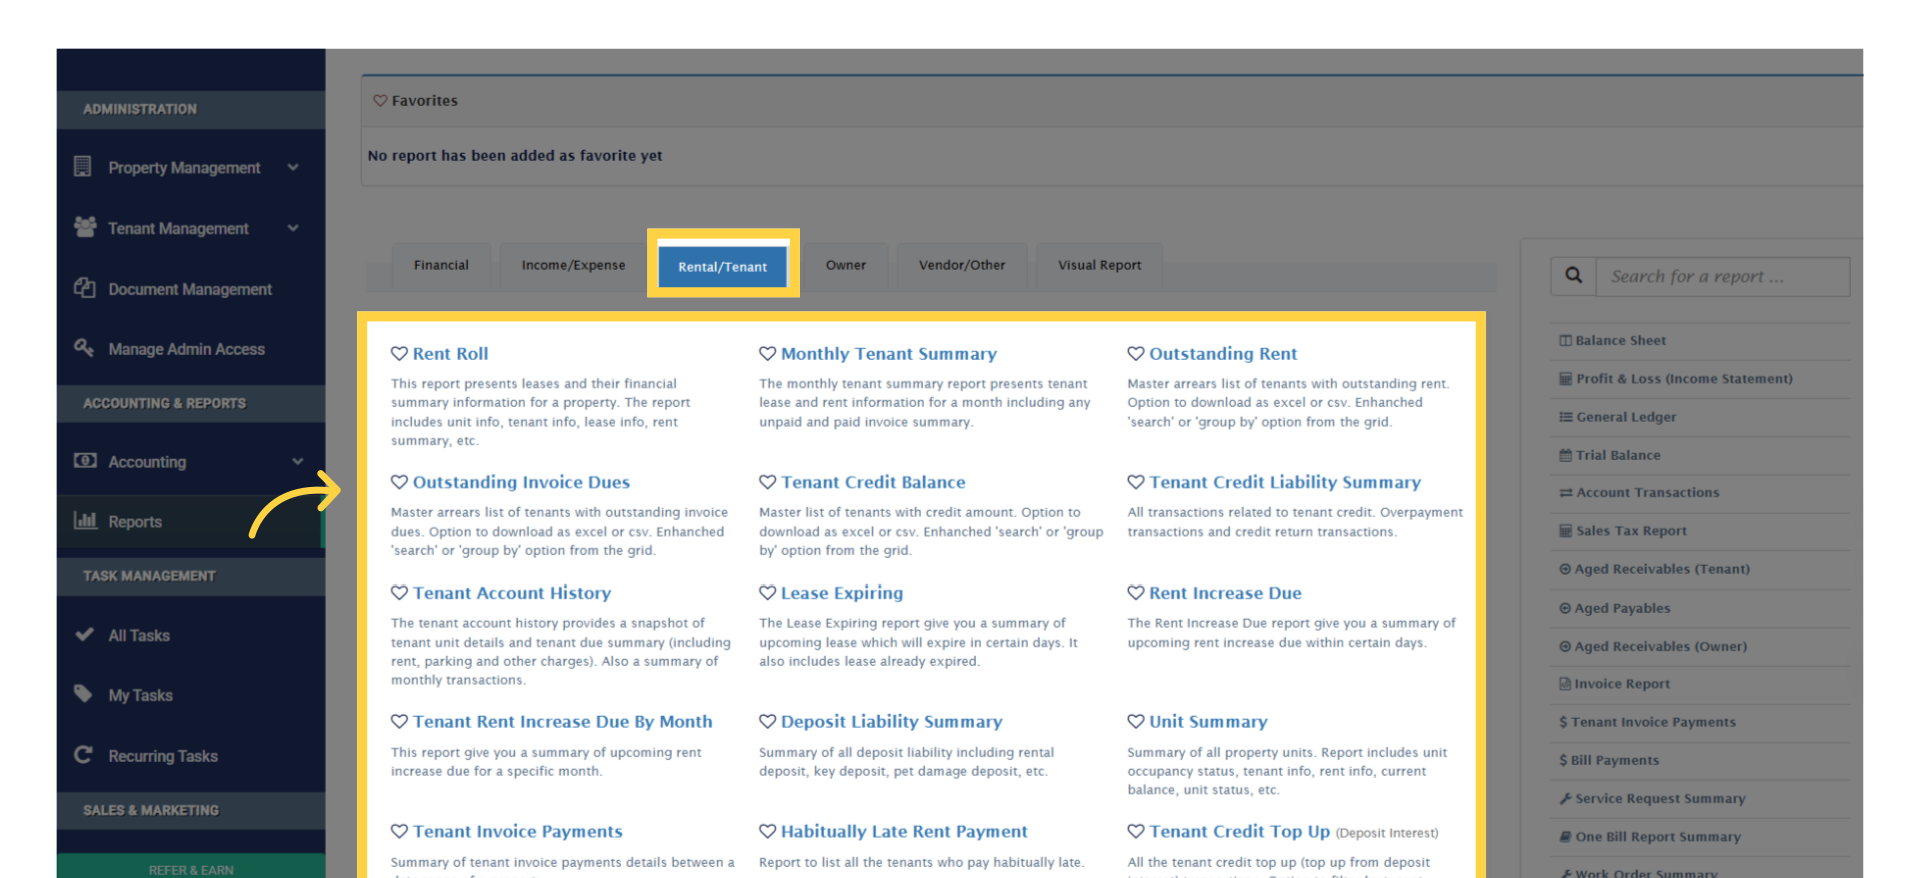The width and height of the screenshot is (1920, 878).
Task: Click the search magnifier icon
Action: click(1573, 275)
